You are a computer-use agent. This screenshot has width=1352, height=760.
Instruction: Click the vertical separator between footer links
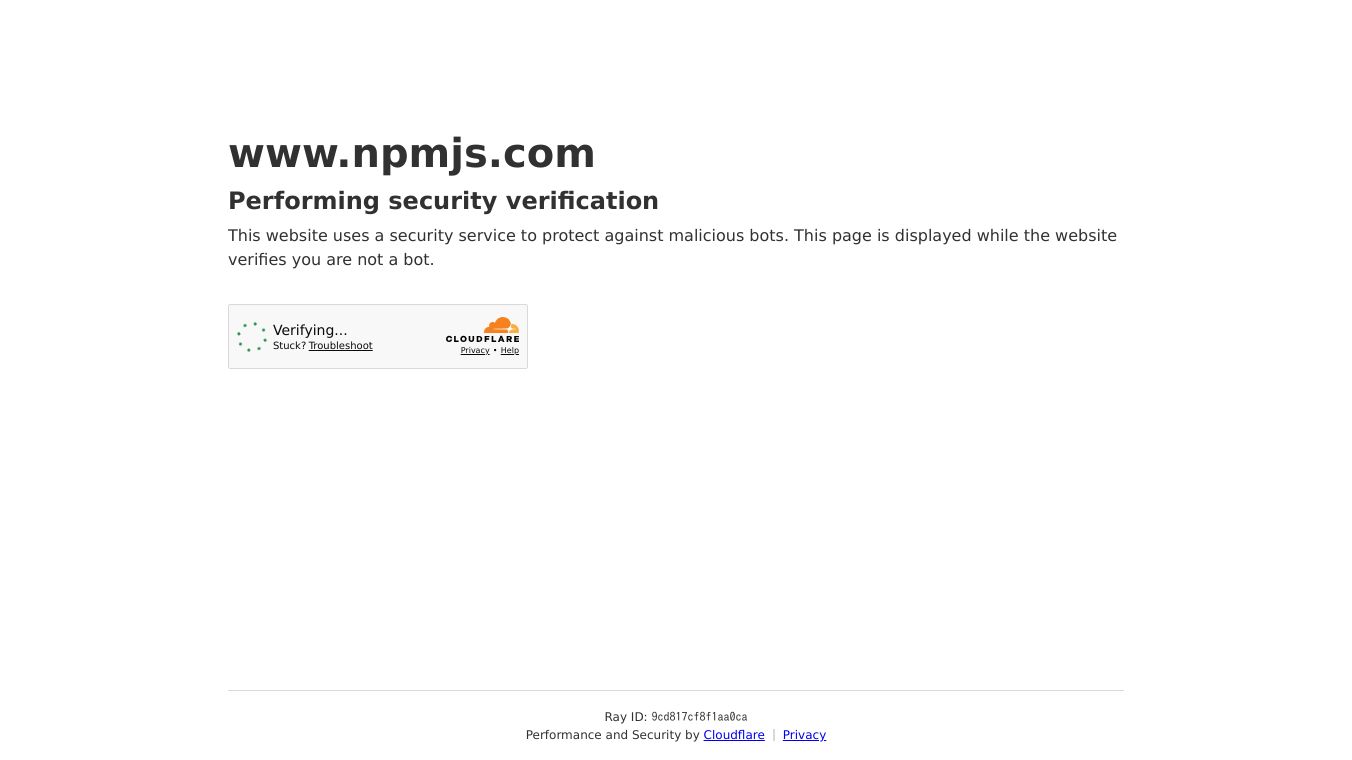[774, 735]
